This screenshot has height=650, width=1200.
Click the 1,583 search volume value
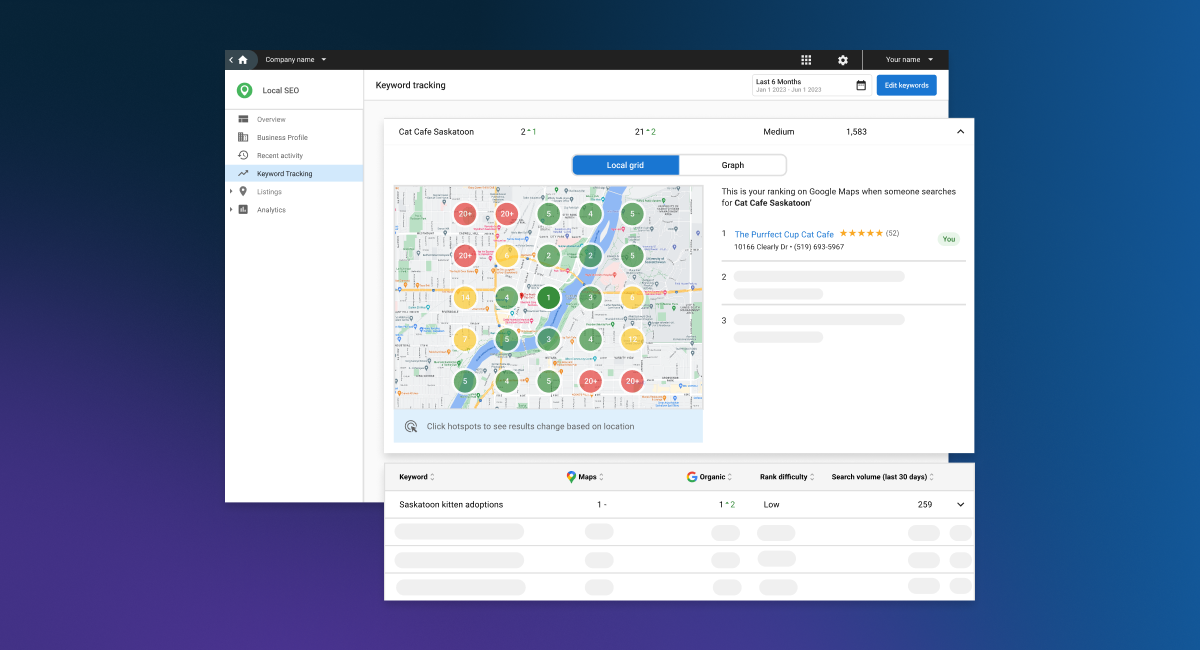856,132
